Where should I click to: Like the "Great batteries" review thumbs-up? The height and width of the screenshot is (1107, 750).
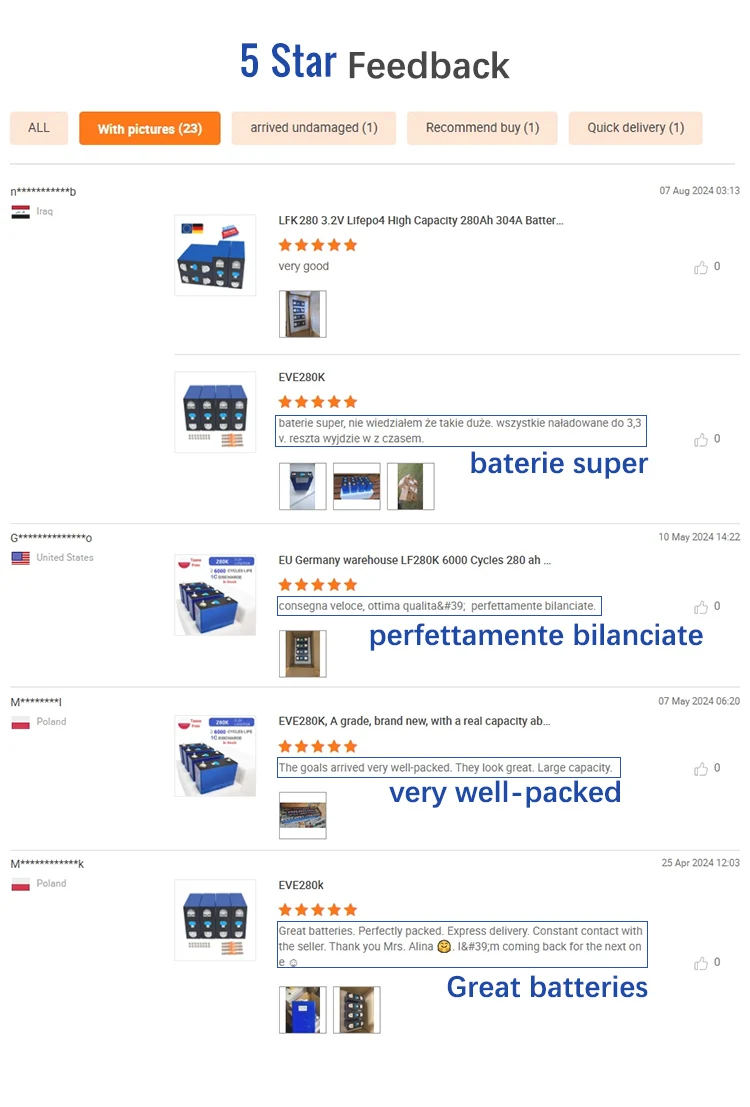click(x=701, y=963)
